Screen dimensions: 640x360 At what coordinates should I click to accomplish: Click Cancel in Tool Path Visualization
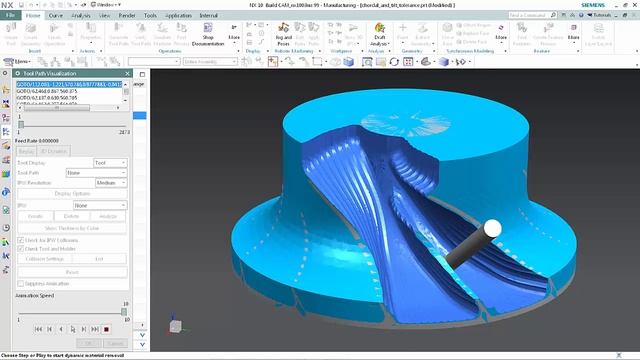(x=116, y=343)
